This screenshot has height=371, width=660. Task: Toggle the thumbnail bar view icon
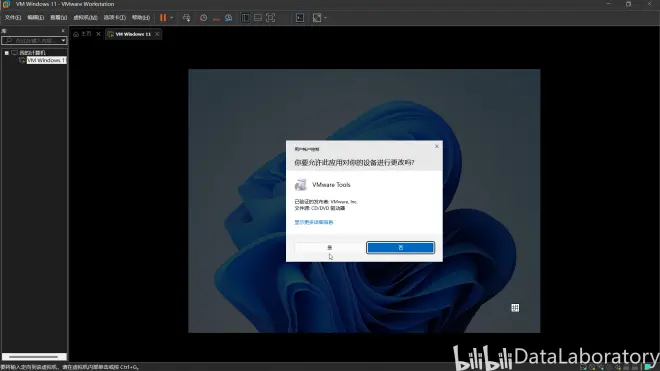coord(258,18)
